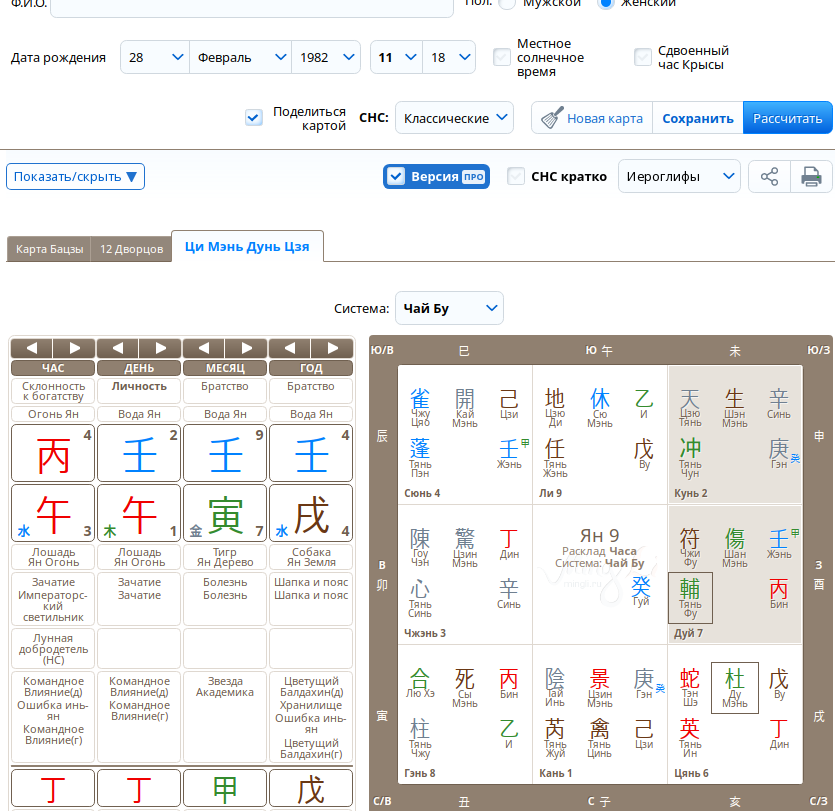Open the hour dropdown showing 11
This screenshot has height=811, width=835.
pyautogui.click(x=397, y=57)
